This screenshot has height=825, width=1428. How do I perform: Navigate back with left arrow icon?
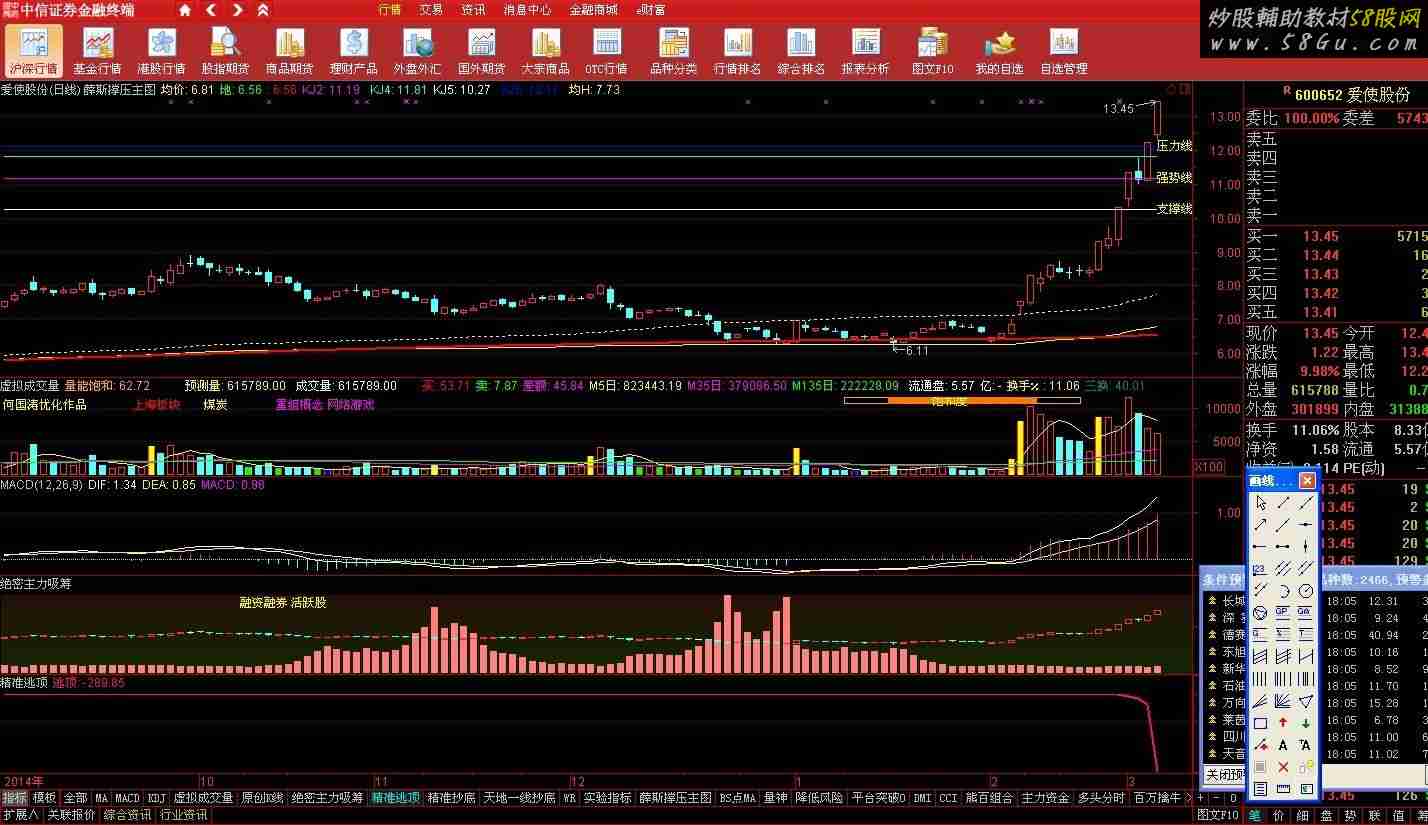211,10
